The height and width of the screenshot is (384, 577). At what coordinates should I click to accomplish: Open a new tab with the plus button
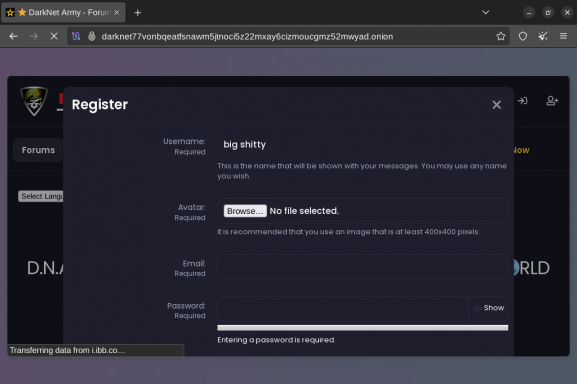[138, 13]
